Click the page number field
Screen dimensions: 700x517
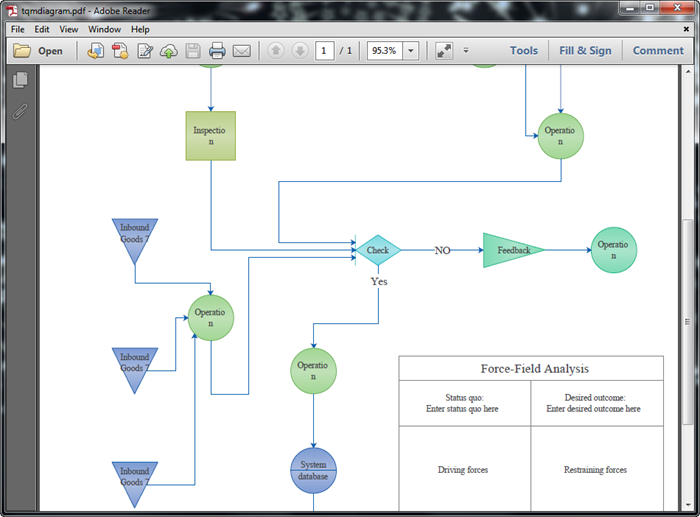(325, 50)
